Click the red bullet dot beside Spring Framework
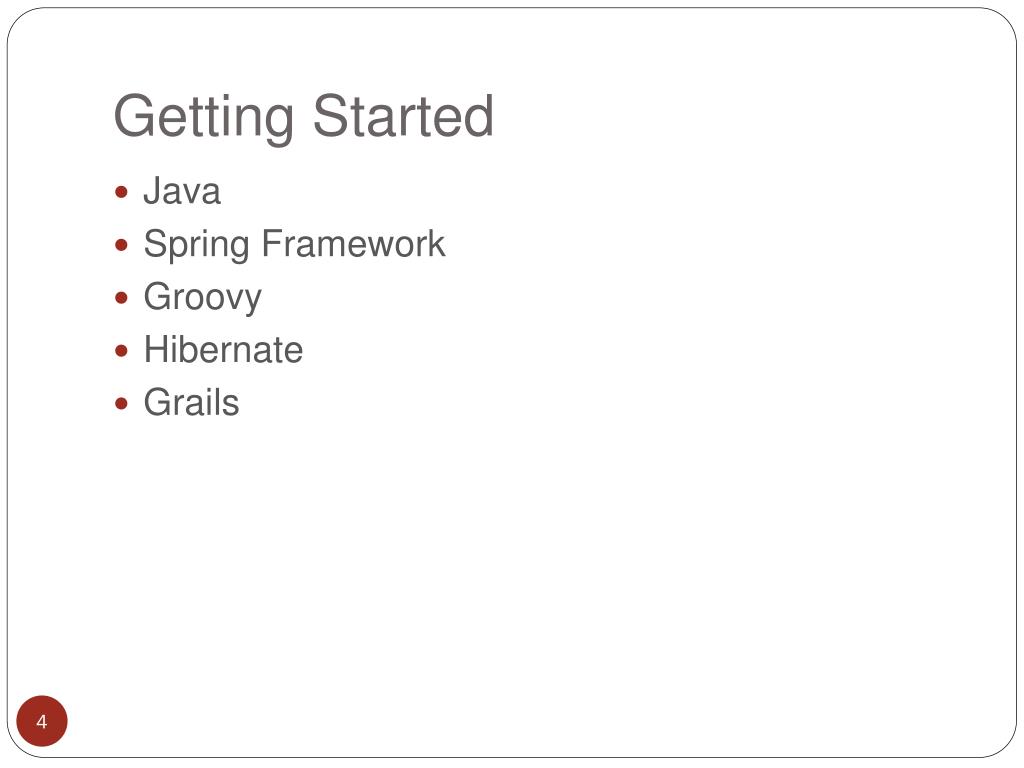Screen dimensions: 1024x768 point(121,245)
